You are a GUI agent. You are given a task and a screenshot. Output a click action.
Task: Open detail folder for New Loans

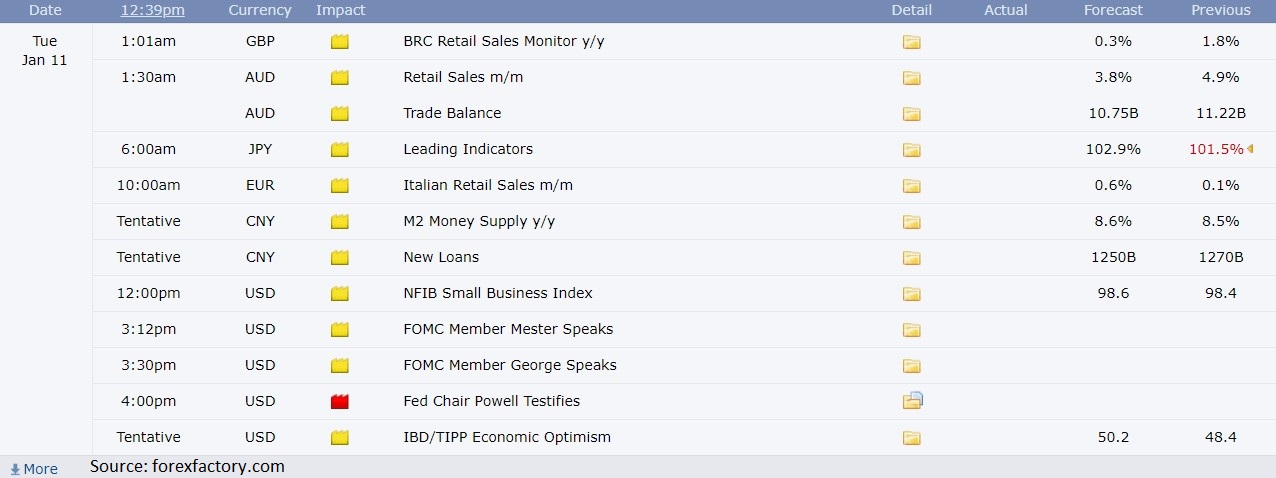pyautogui.click(x=911, y=258)
